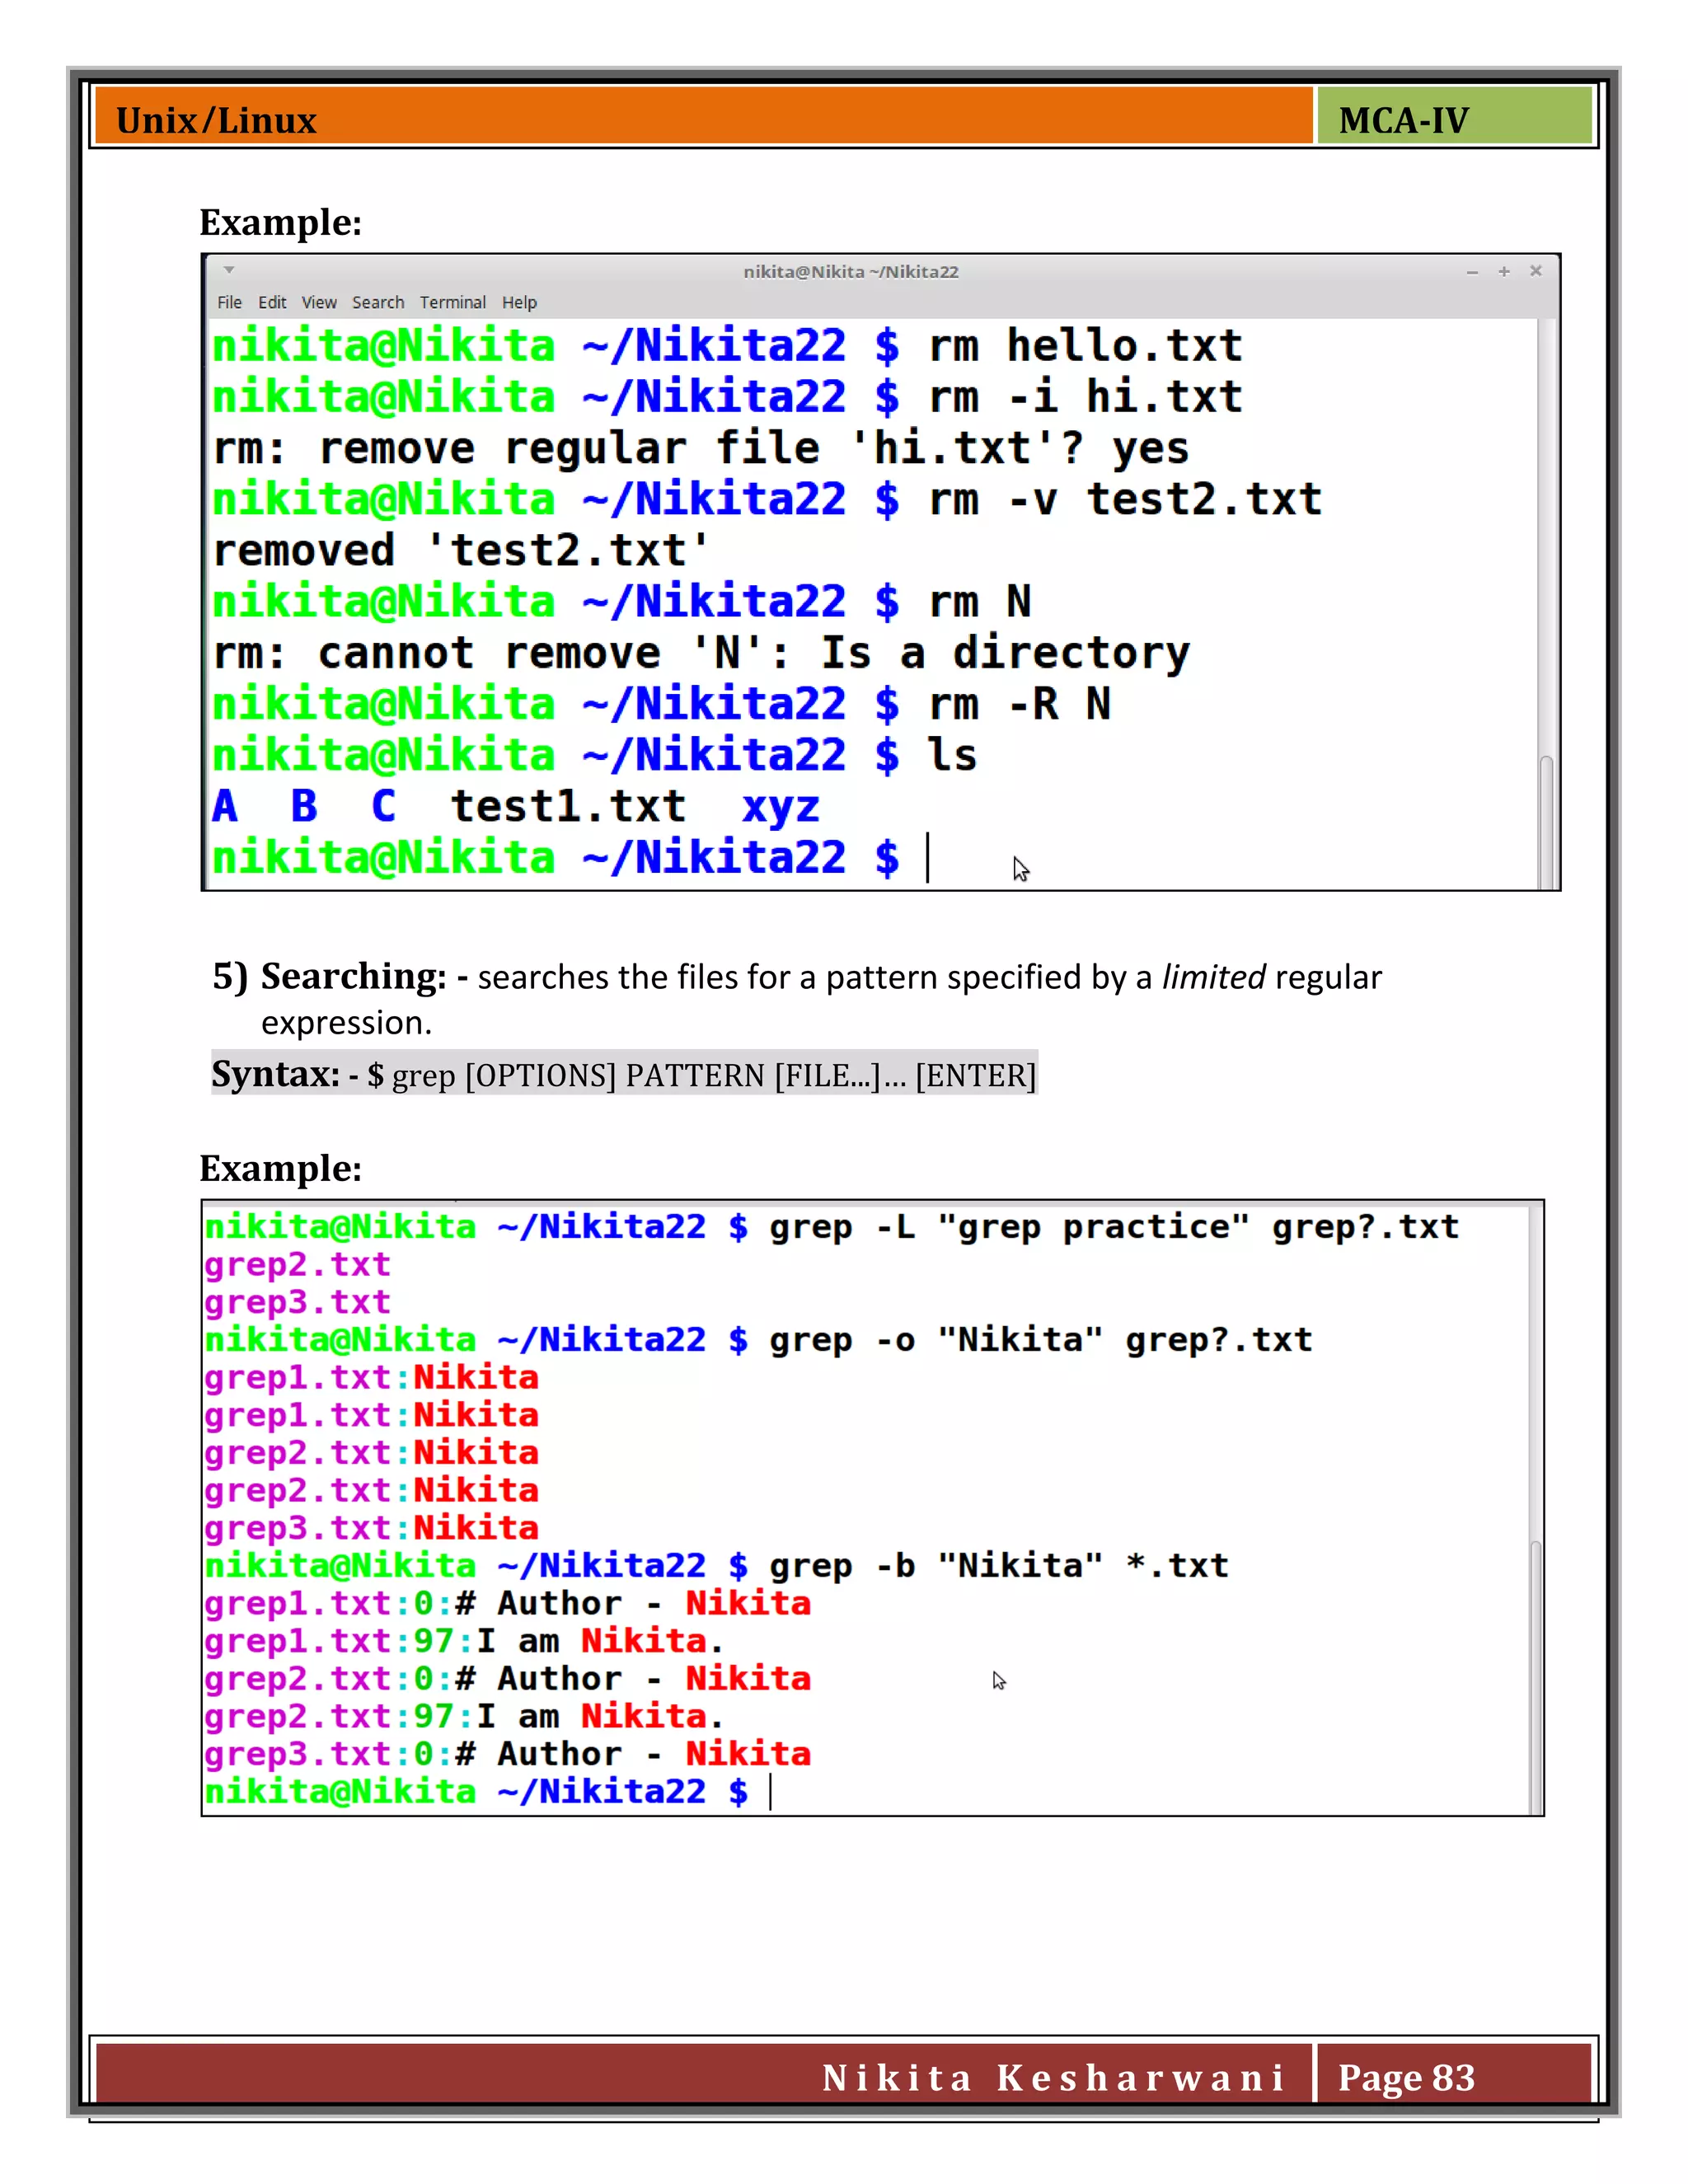The height and width of the screenshot is (2184, 1688).
Task: Open the Edit menu in terminal
Action: [x=272, y=302]
